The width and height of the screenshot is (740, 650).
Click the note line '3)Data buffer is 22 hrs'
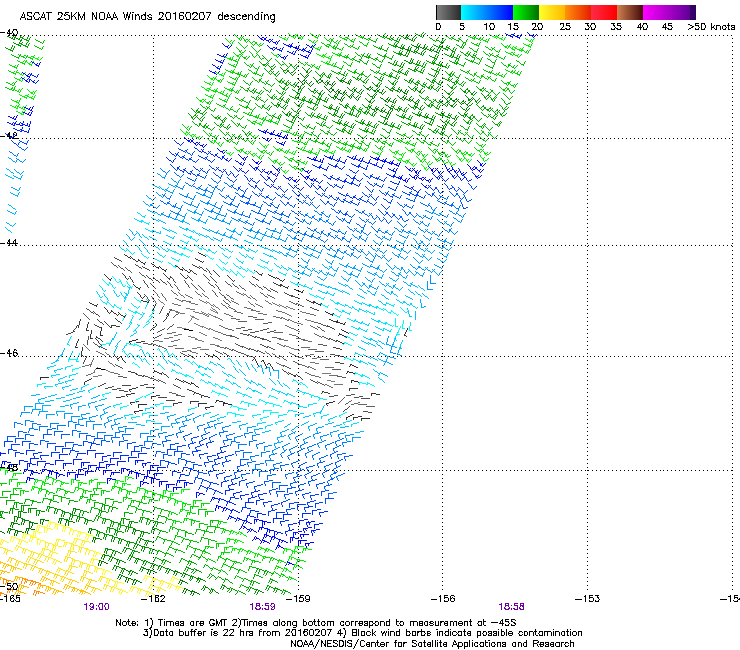tap(362, 633)
